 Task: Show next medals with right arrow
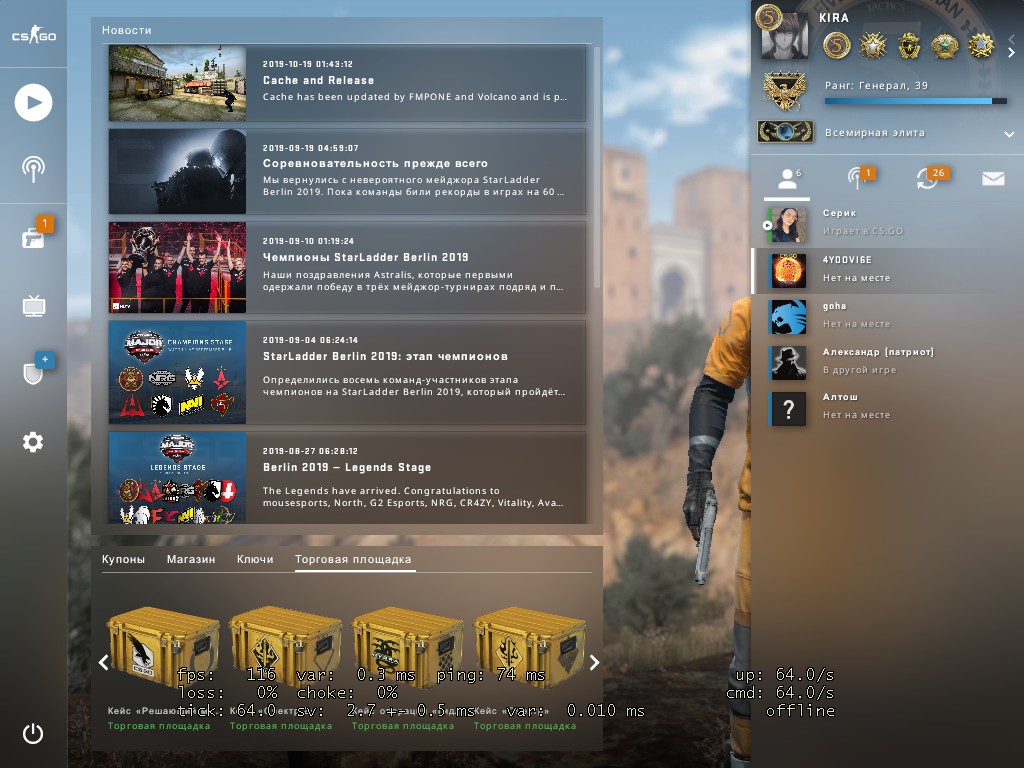(x=1011, y=52)
